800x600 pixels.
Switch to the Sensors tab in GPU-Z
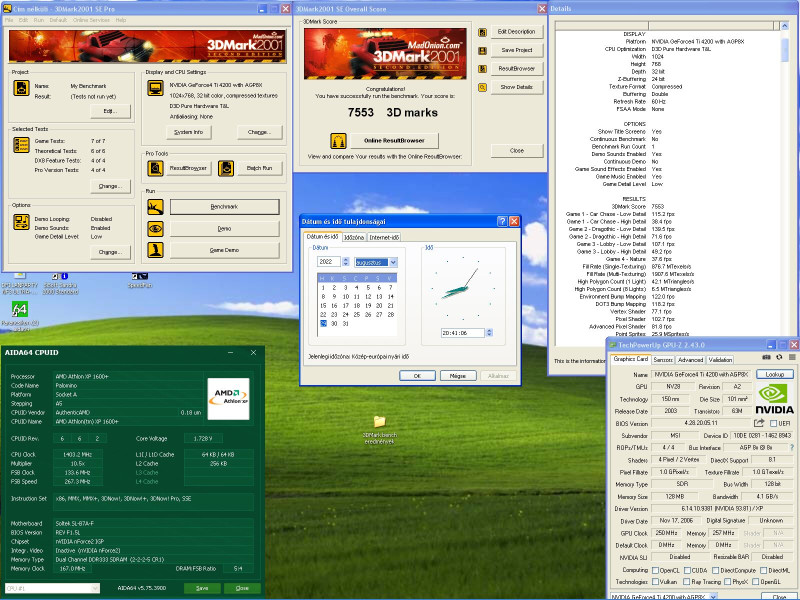pyautogui.click(x=663, y=359)
